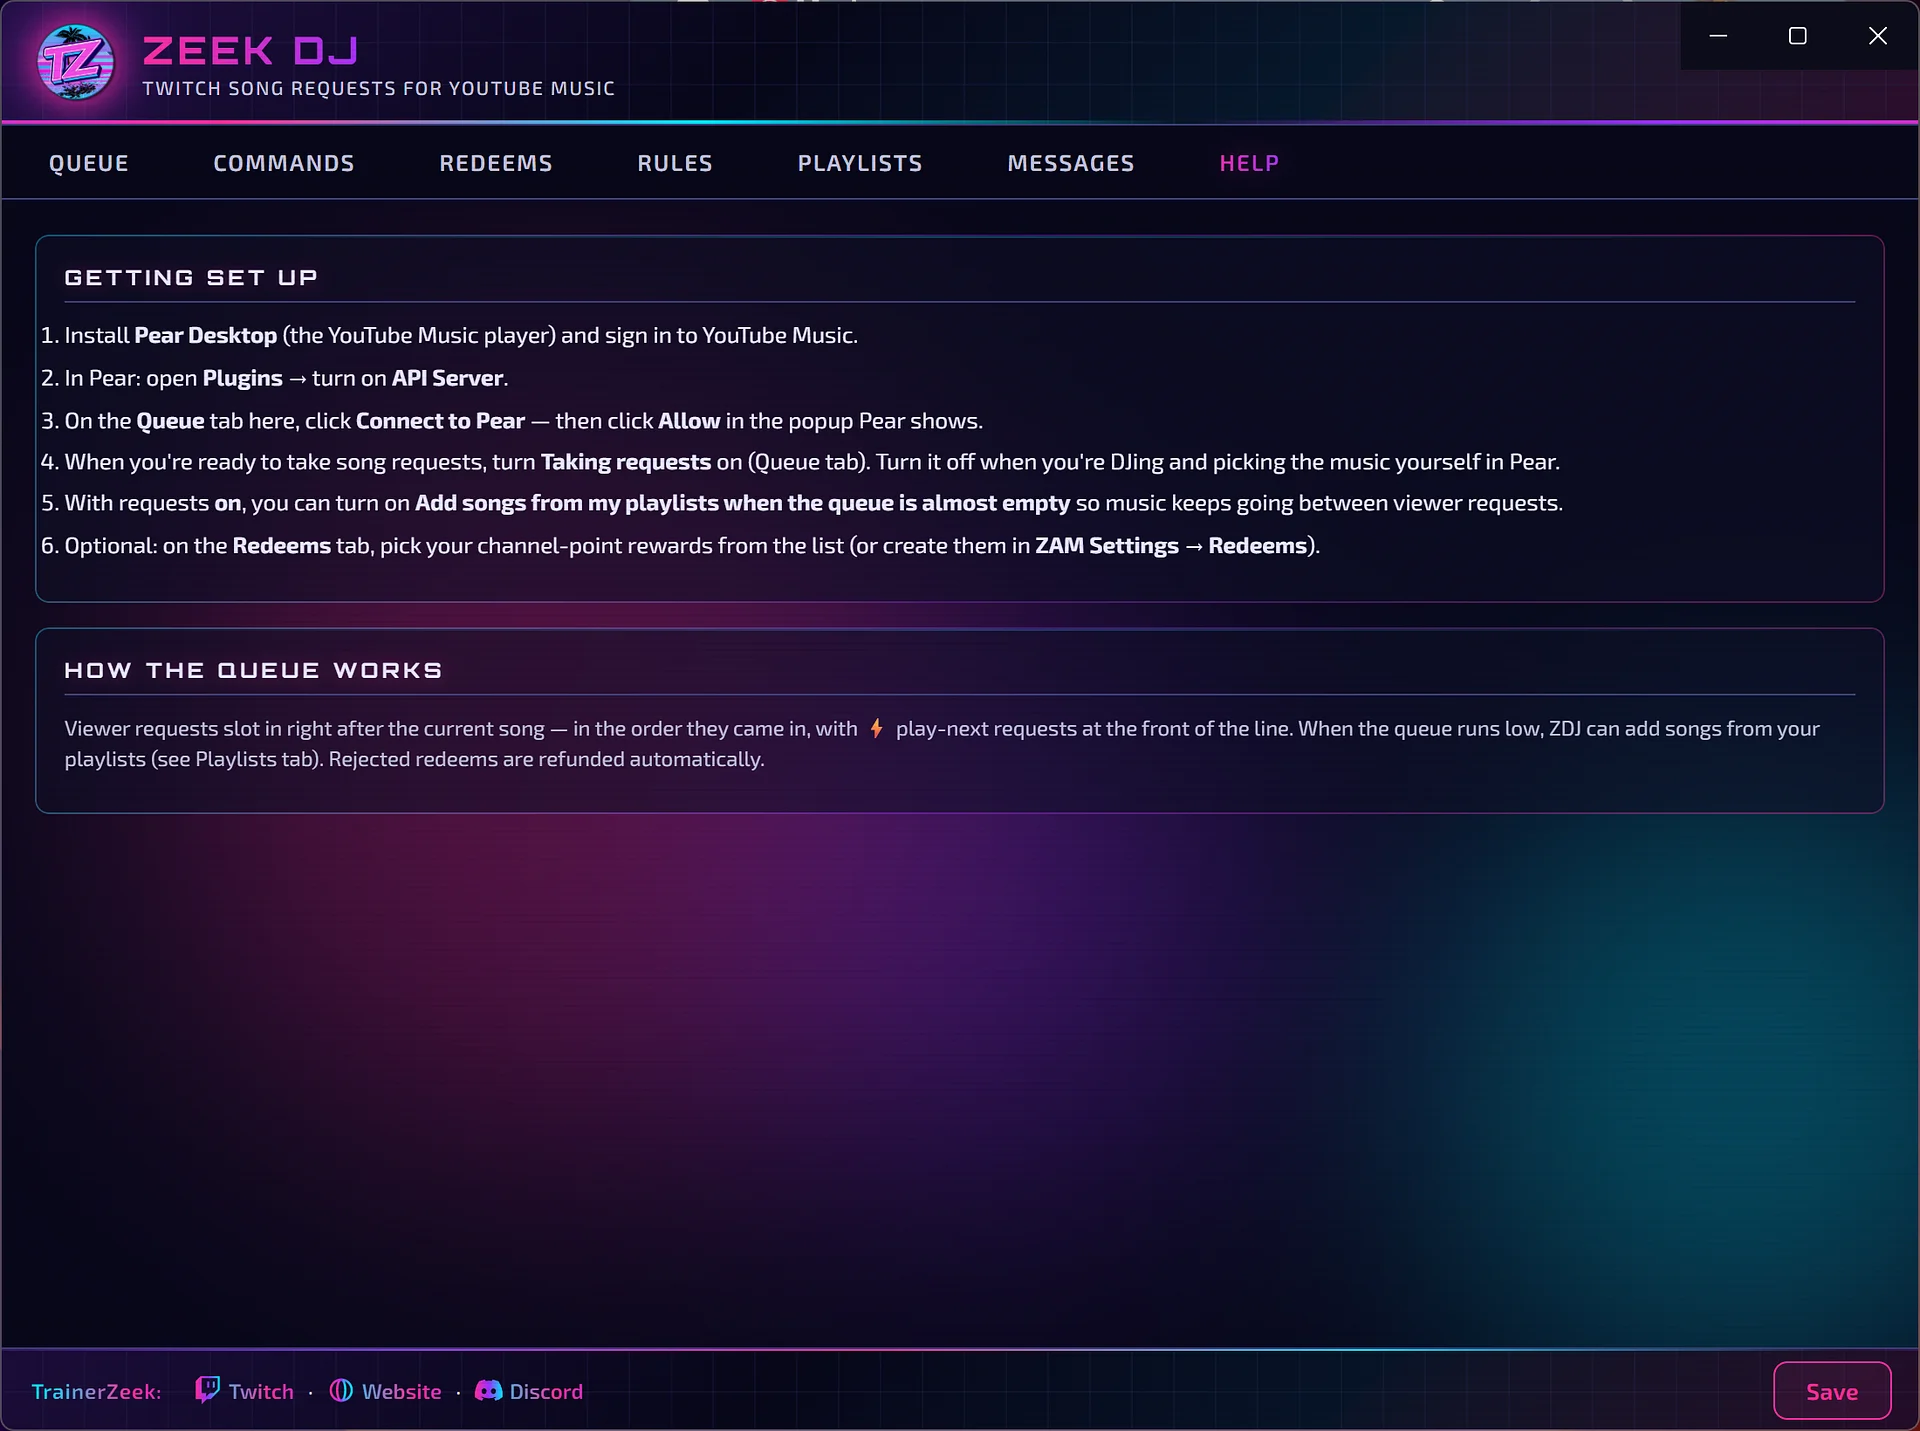1920x1431 pixels.
Task: Click the 'TrainerZeek:' footer label
Action: 96,1391
